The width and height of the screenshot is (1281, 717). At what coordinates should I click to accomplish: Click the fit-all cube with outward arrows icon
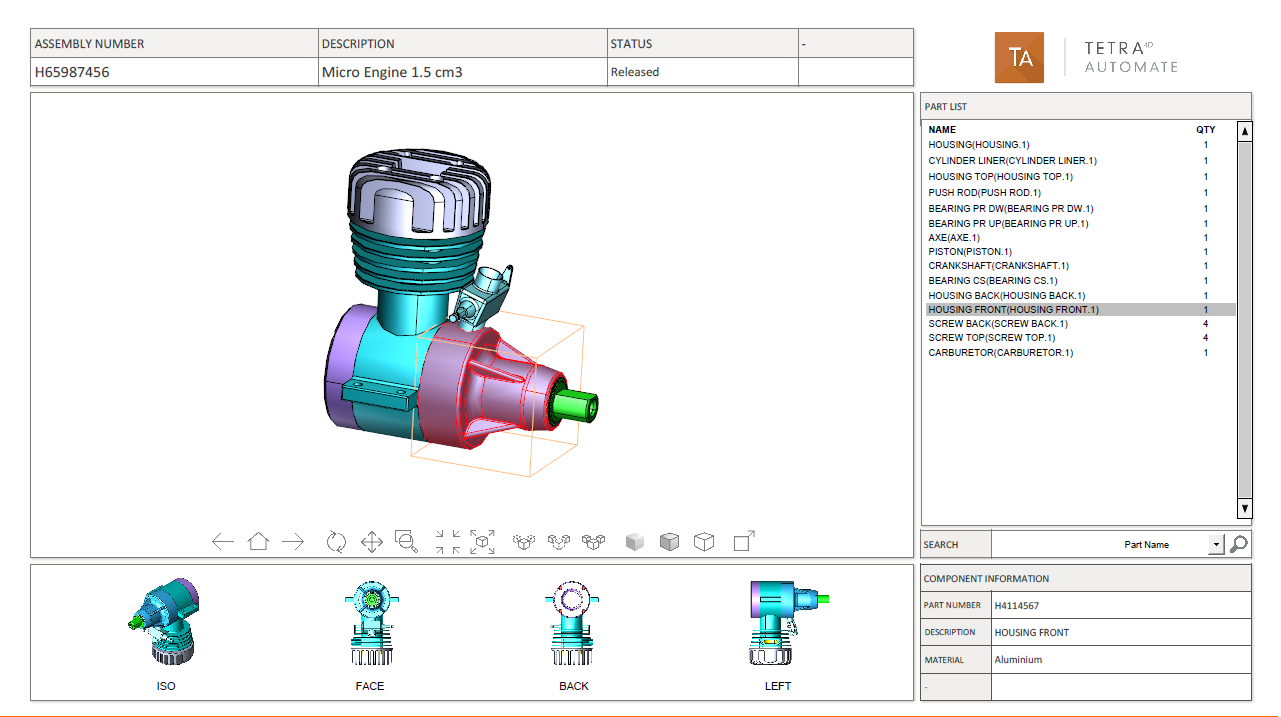click(483, 542)
